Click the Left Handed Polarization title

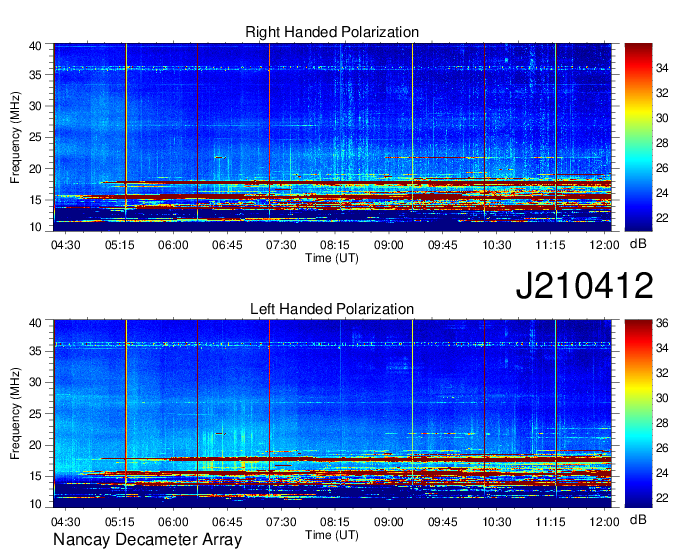pyautogui.click(x=332, y=309)
